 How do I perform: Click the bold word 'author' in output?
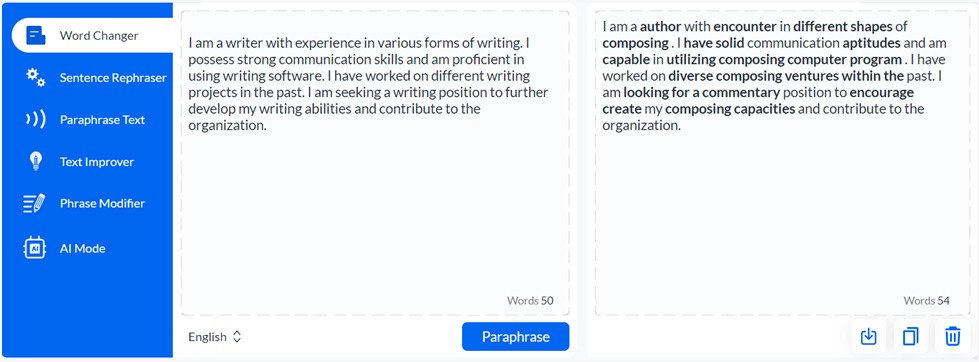coord(661,27)
